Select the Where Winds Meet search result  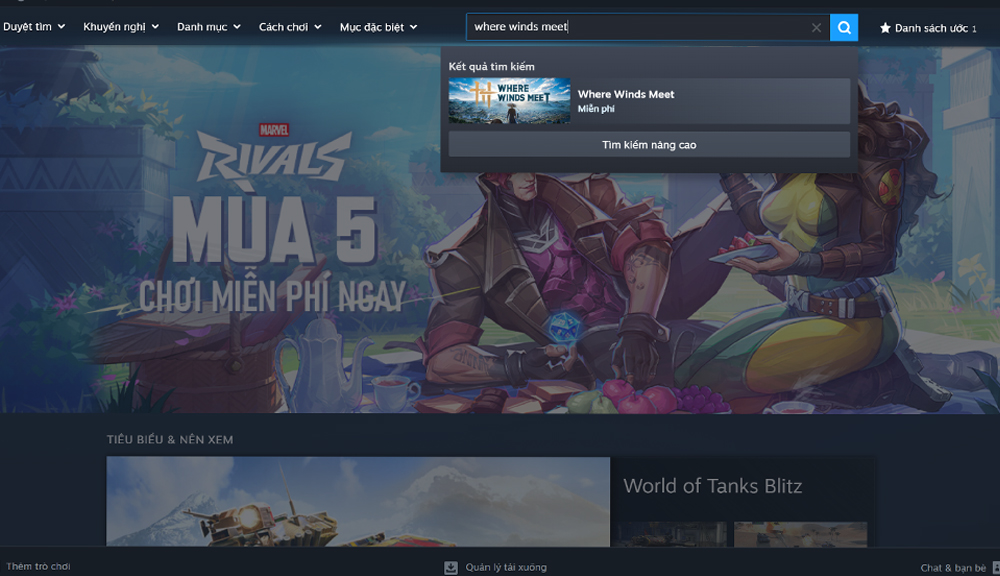(648, 100)
